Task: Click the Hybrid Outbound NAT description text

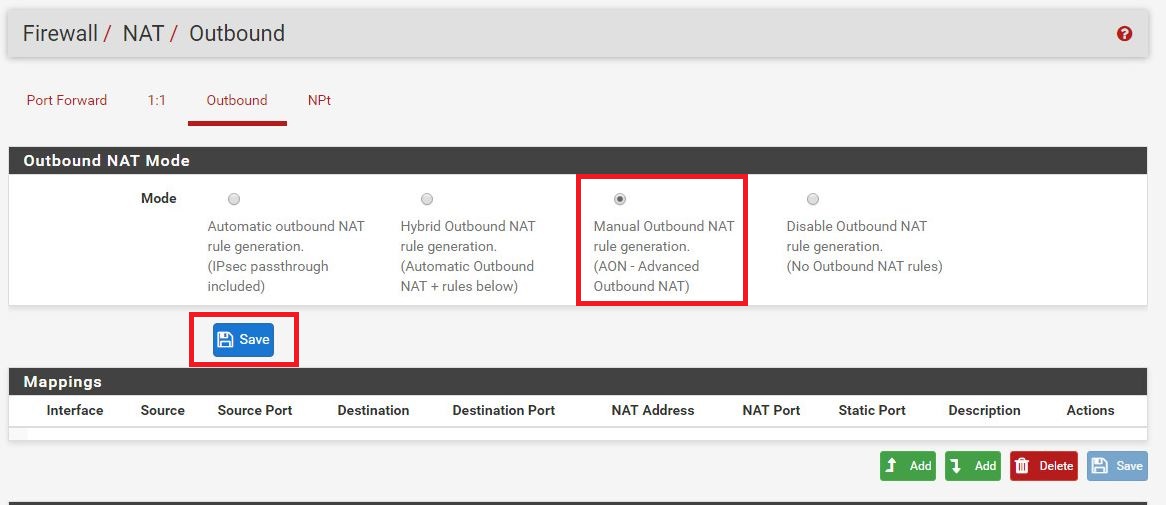Action: pyautogui.click(x=468, y=256)
